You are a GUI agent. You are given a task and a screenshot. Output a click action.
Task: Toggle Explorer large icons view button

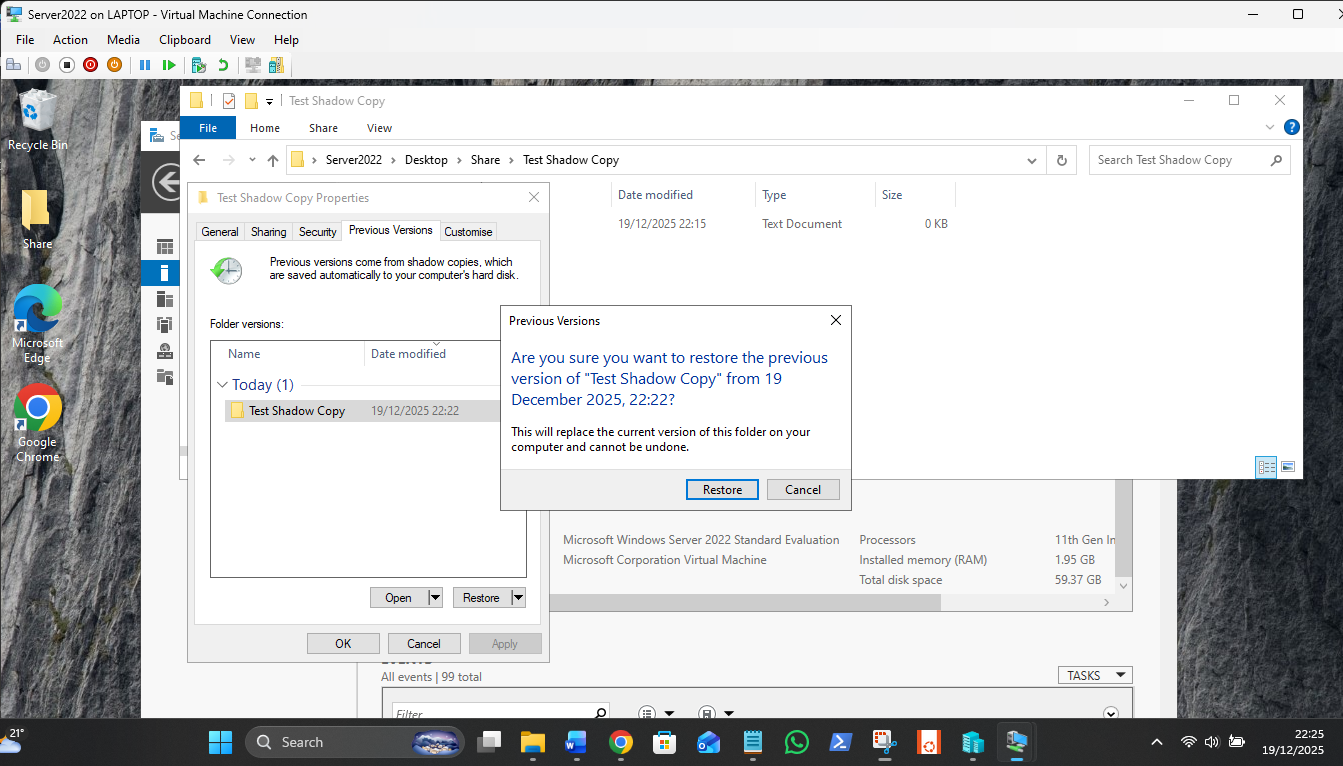point(1288,467)
